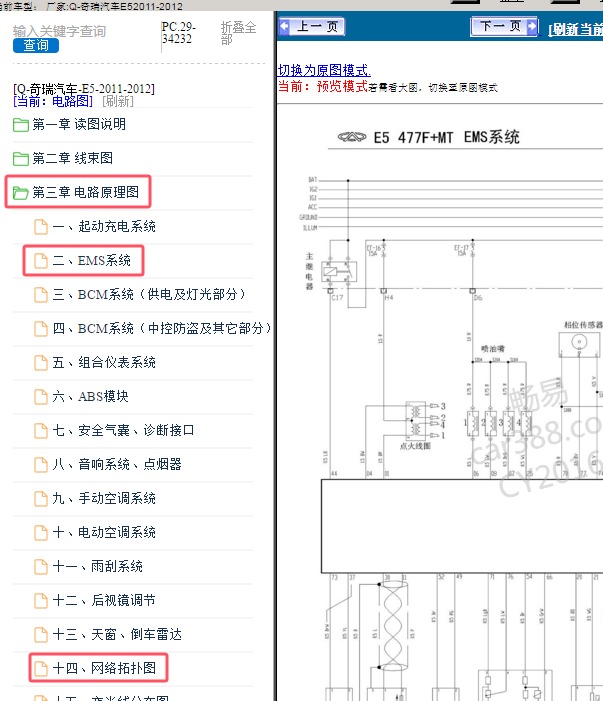Open 五、组合仪表系统 page
603x701 pixels.
[x=104, y=362]
